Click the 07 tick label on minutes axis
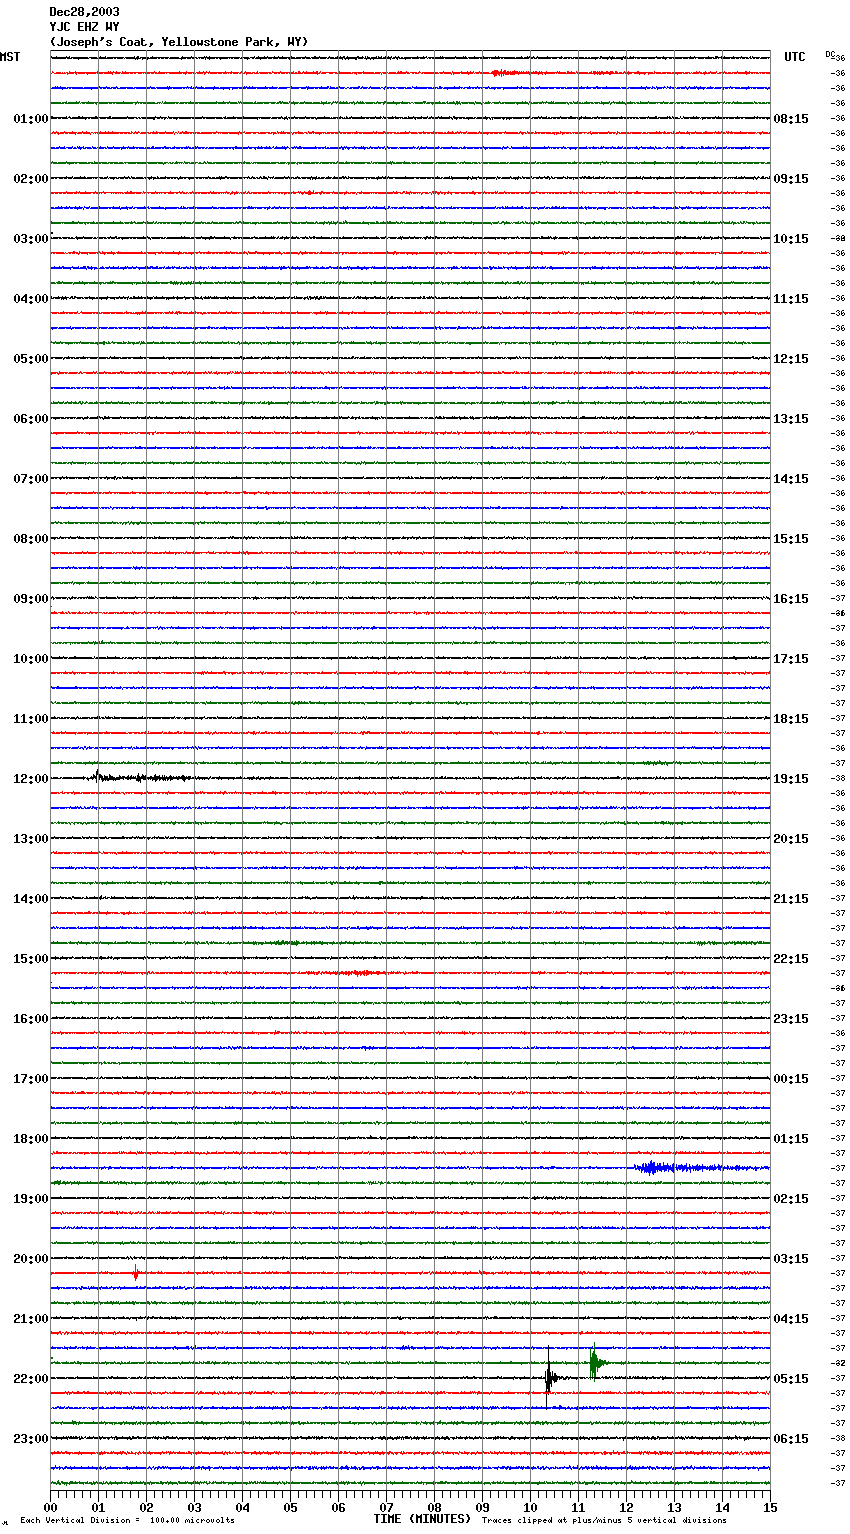Viewport: 850px width, 1534px height. pyautogui.click(x=386, y=1507)
